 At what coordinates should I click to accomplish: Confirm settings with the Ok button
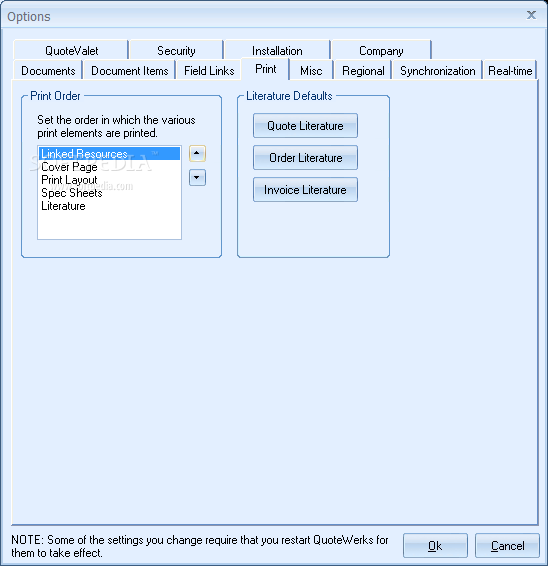click(x=435, y=545)
